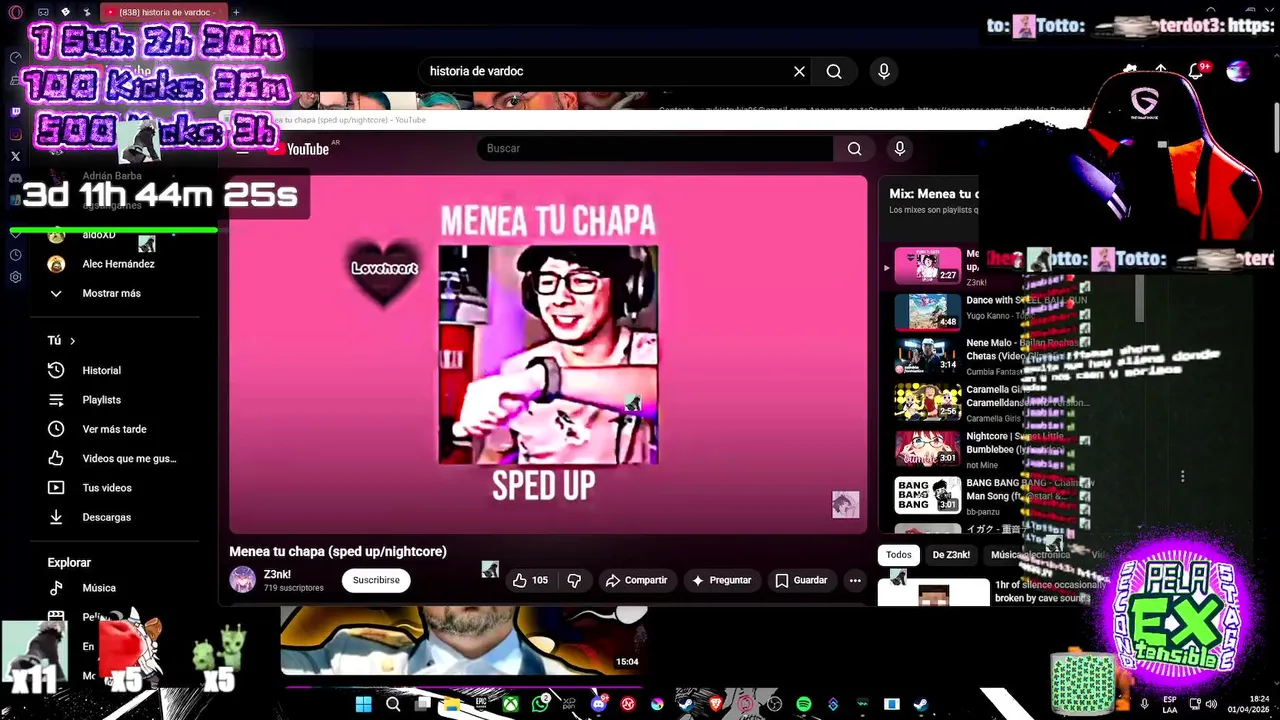Image resolution: width=1280 pixels, height=720 pixels.
Task: Open settings gear in the Opera sidebar
Action: coord(15,277)
